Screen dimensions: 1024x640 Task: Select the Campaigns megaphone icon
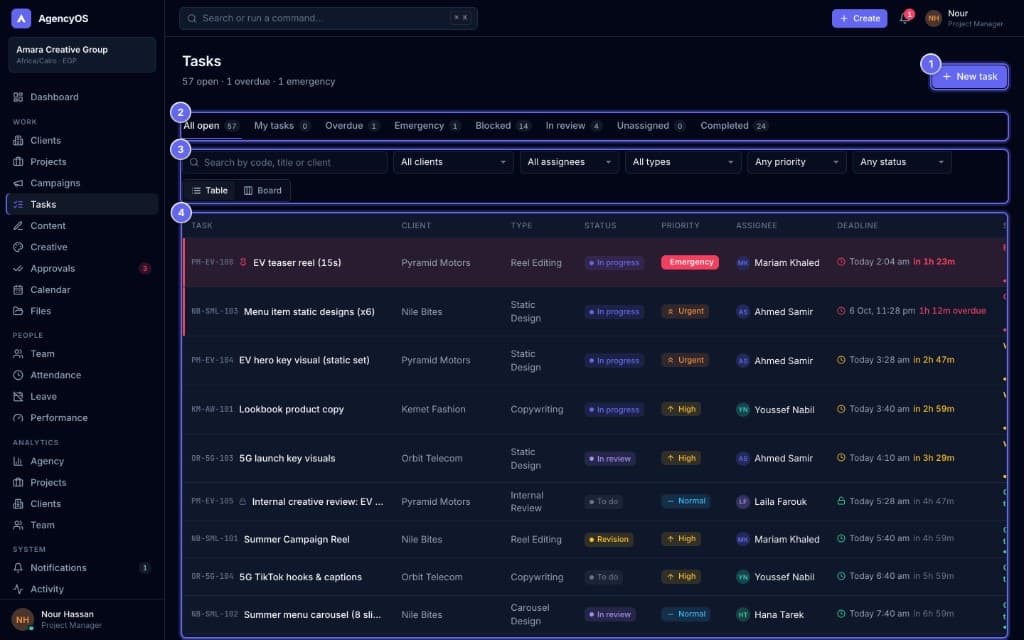tap(18, 183)
